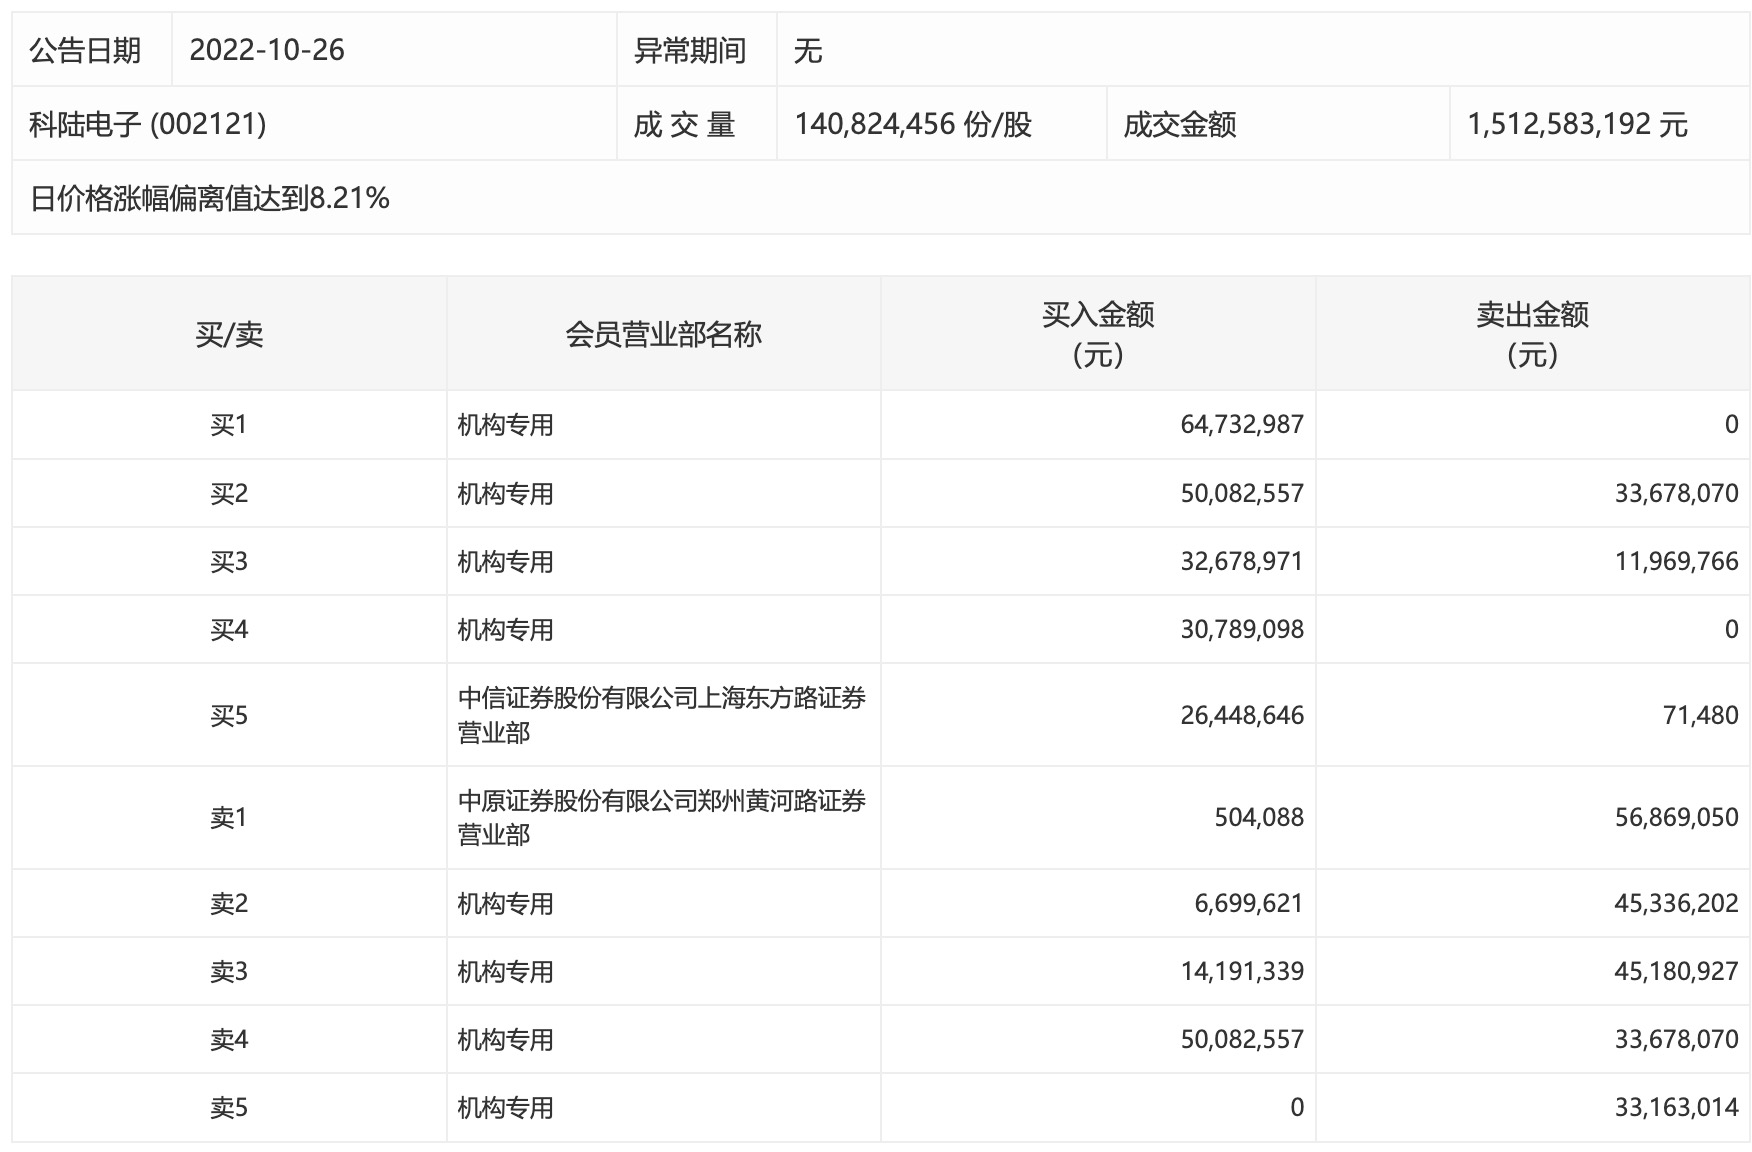Click the 买/卖 column header
The width and height of the screenshot is (1752, 1152).
[x=229, y=334]
